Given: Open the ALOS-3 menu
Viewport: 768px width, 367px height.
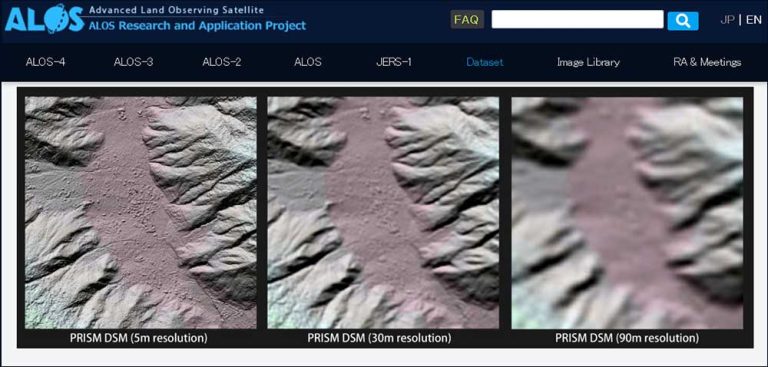Looking at the screenshot, I should tap(133, 62).
